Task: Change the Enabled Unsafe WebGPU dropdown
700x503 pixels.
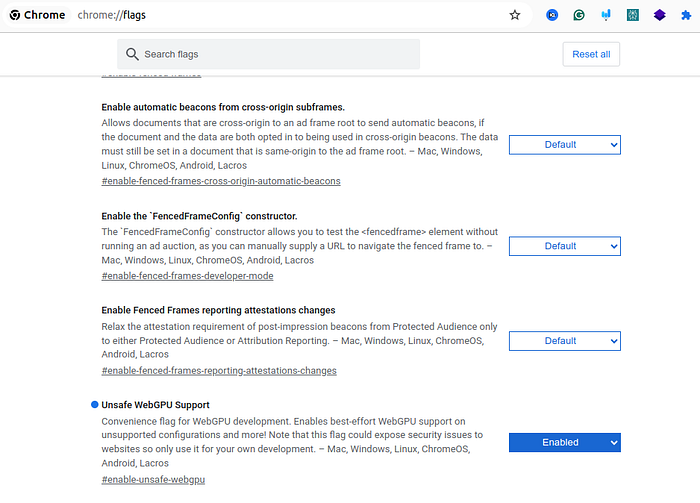Action: (x=564, y=442)
